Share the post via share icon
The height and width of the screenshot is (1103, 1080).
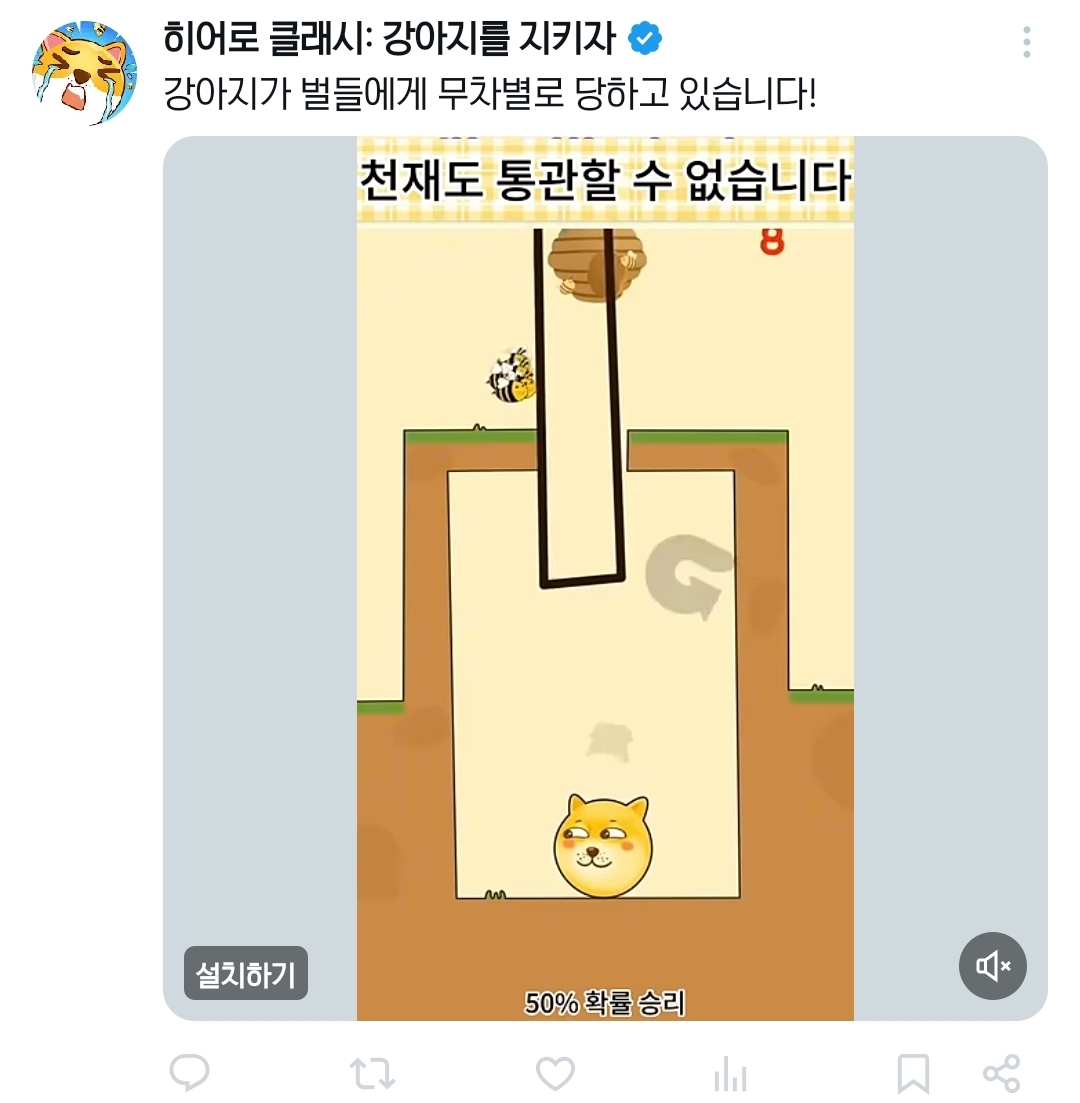coord(1001,1073)
